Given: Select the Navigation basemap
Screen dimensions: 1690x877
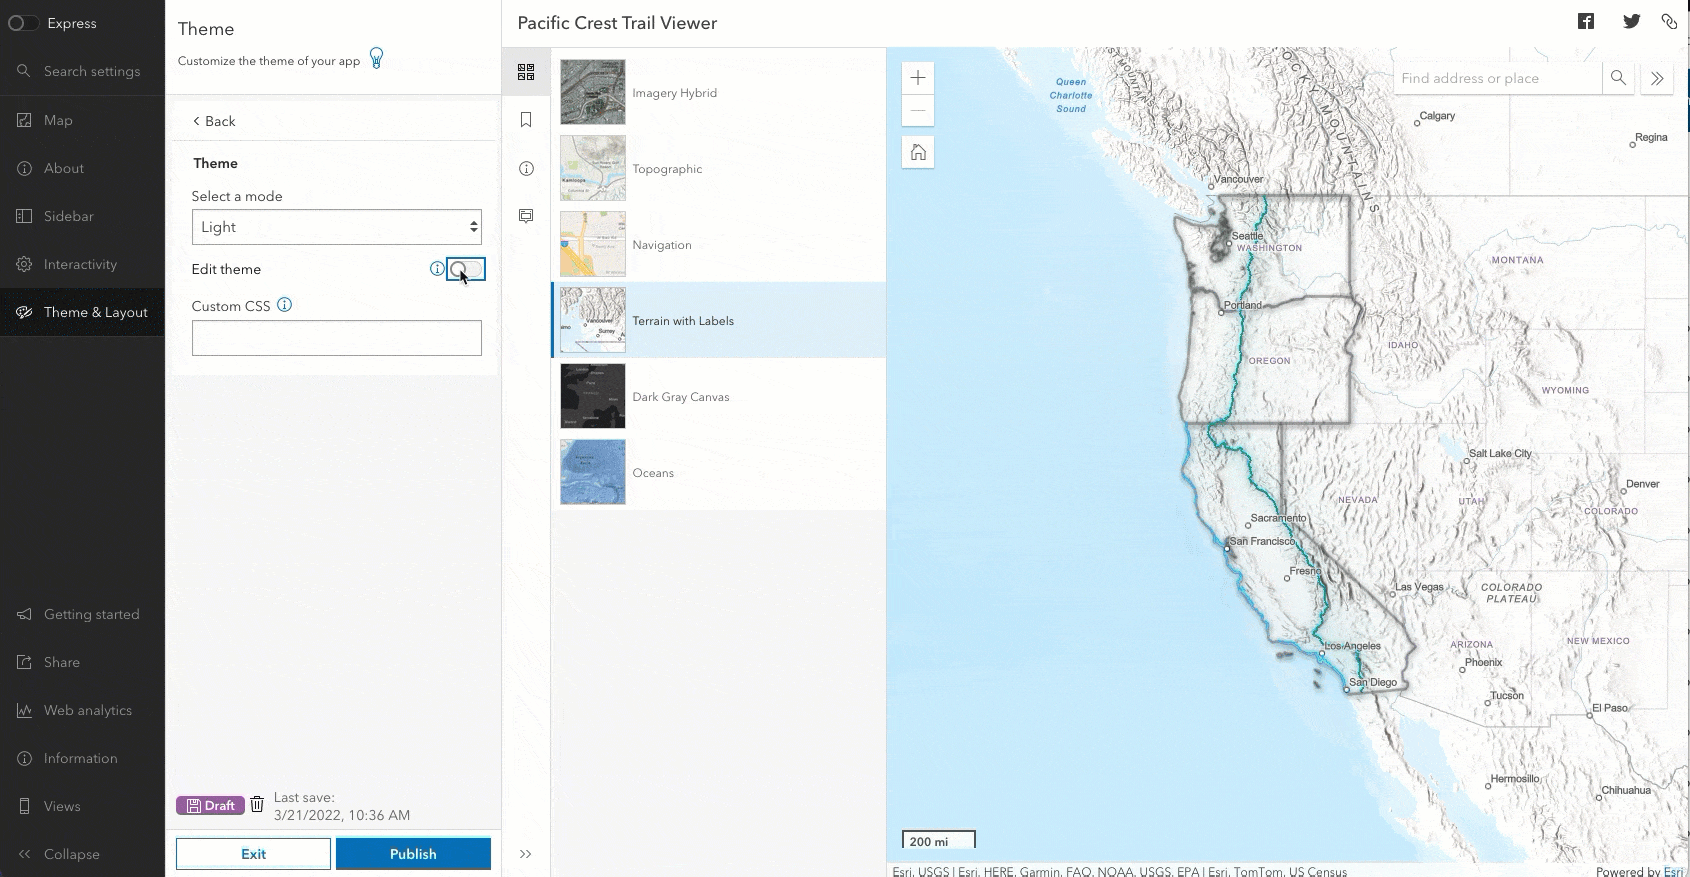Looking at the screenshot, I should point(719,245).
